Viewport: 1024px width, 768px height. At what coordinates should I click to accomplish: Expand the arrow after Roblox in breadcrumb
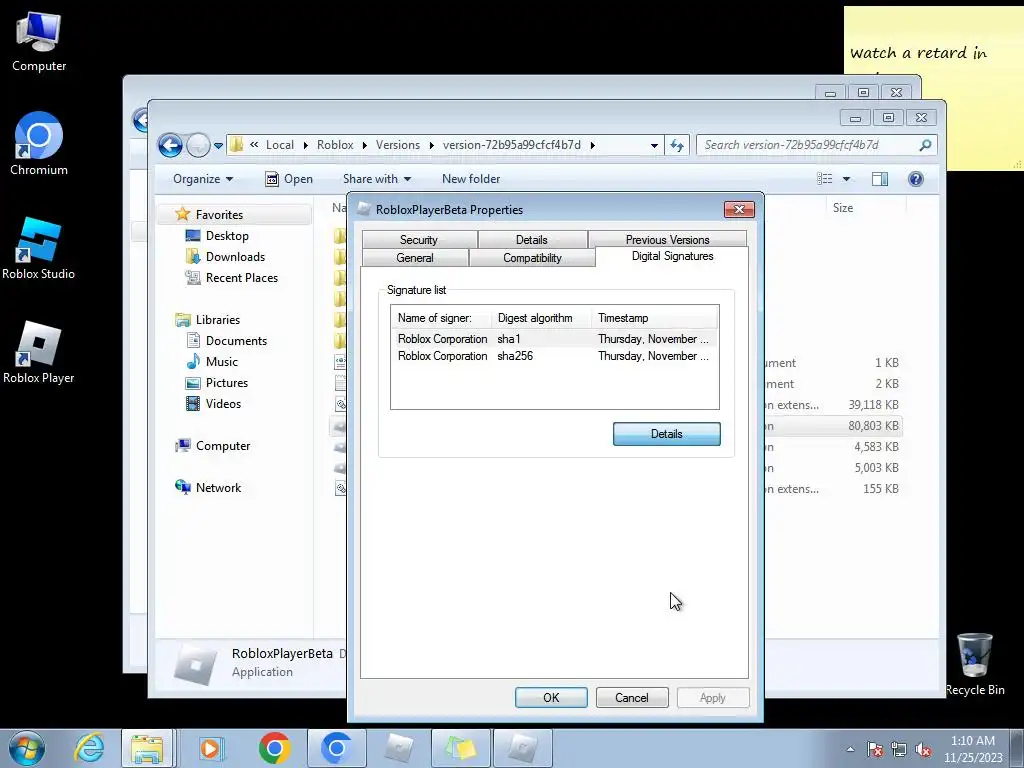[x=364, y=145]
